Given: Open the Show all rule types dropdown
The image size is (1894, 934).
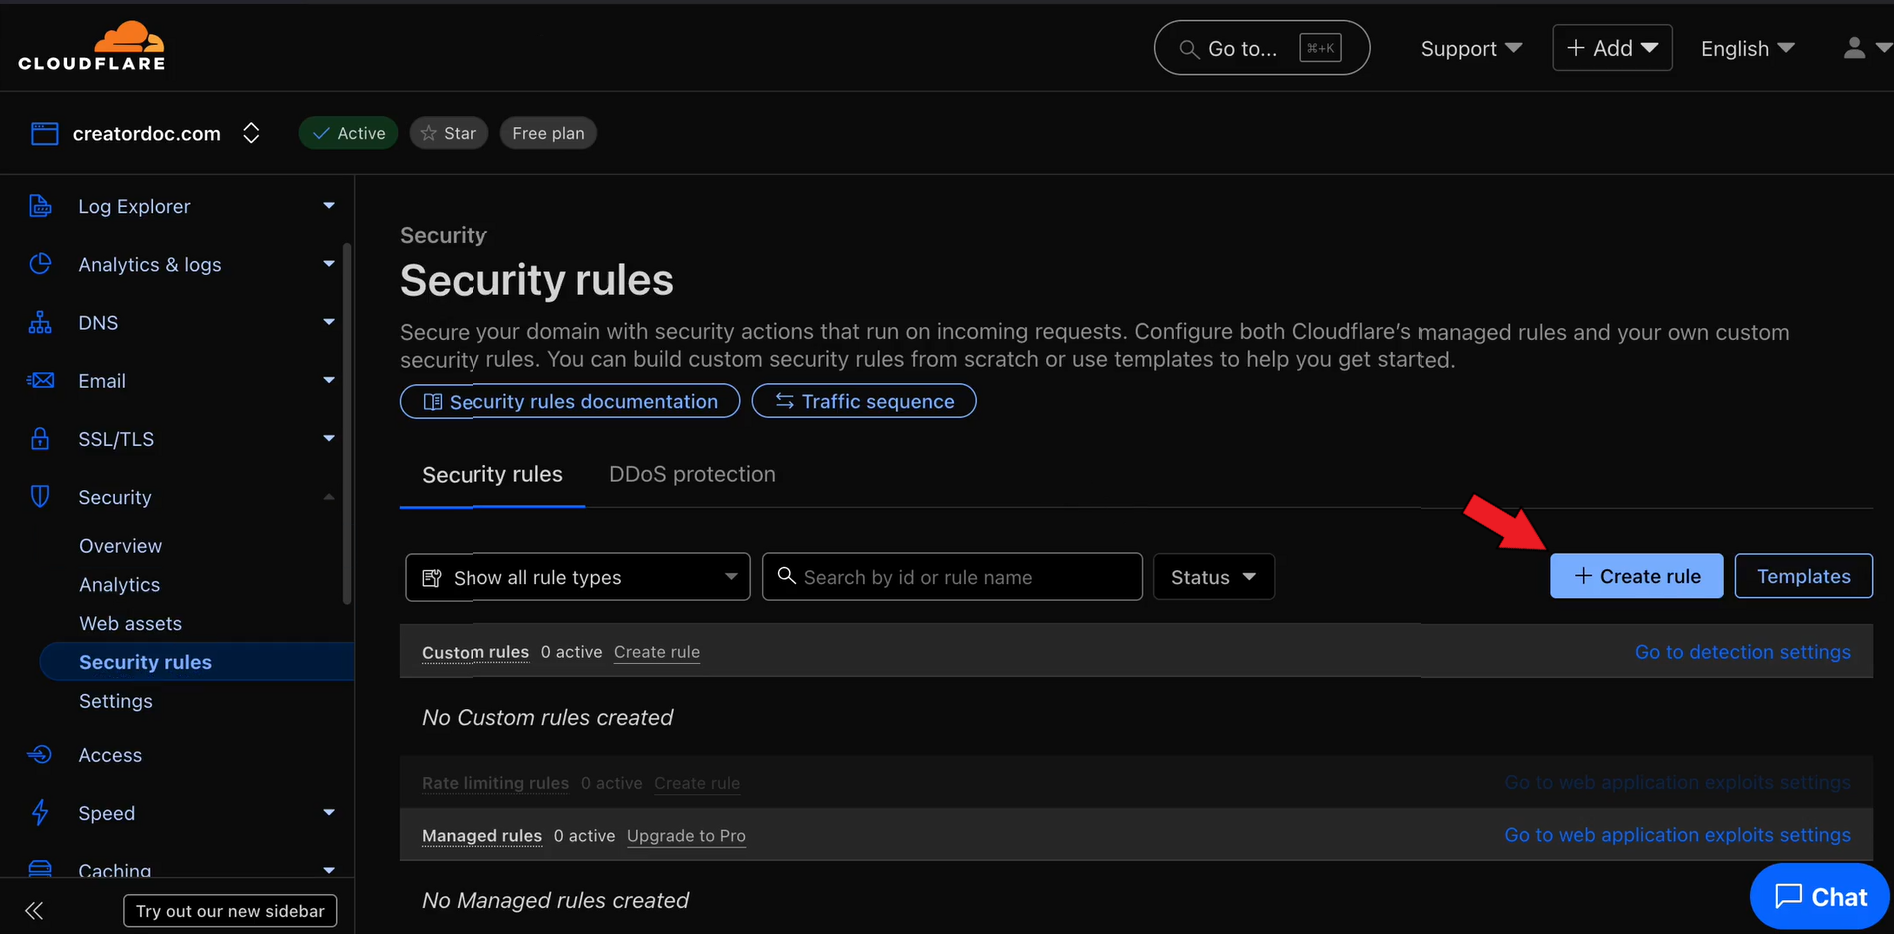Looking at the screenshot, I should [x=577, y=577].
